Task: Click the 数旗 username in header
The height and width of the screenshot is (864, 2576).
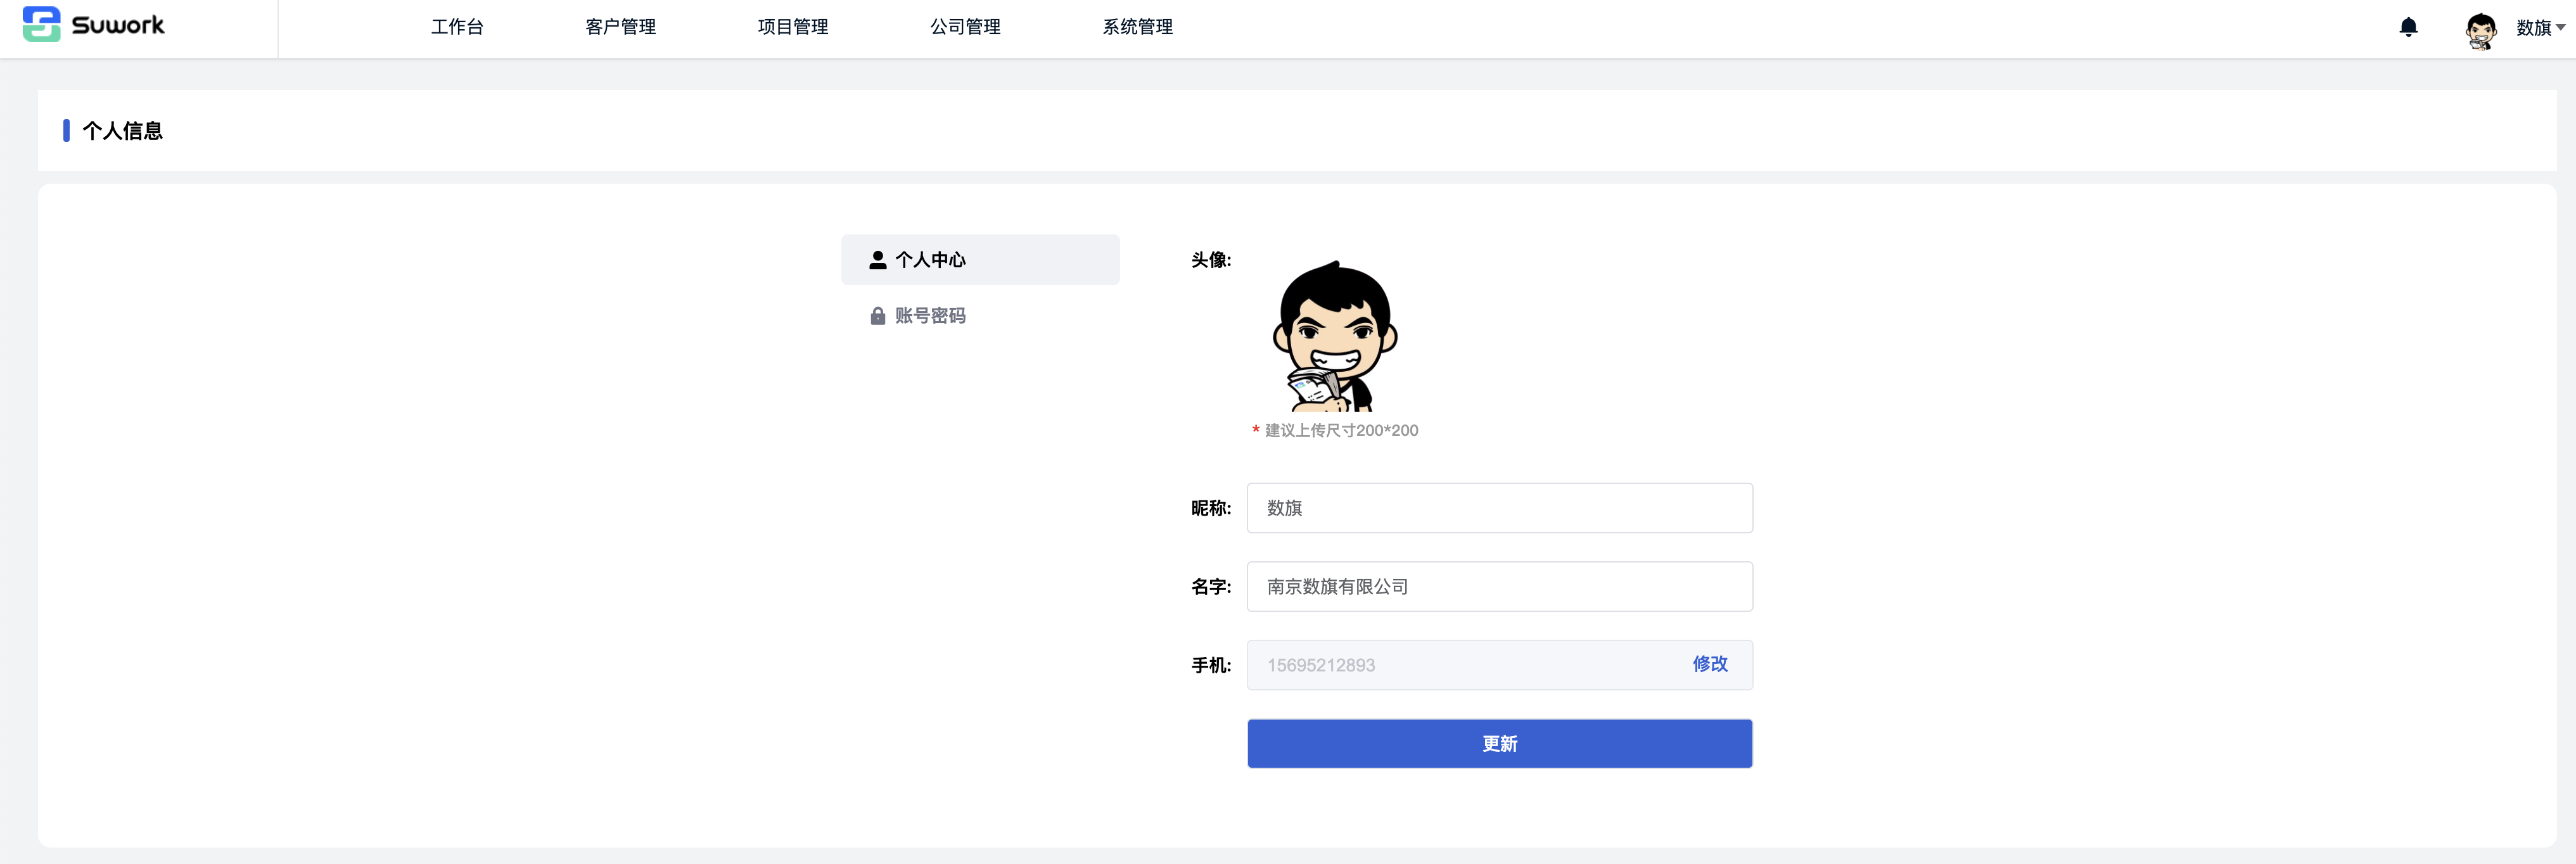Action: [2534, 28]
